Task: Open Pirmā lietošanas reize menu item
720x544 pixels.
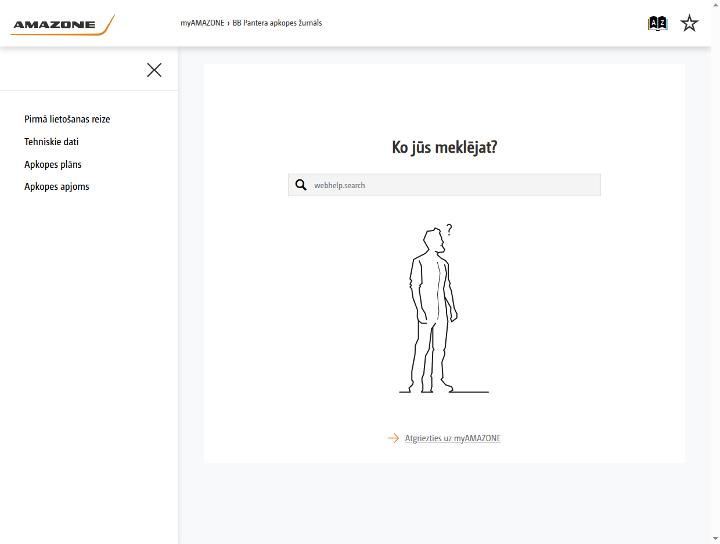Action: 67,119
